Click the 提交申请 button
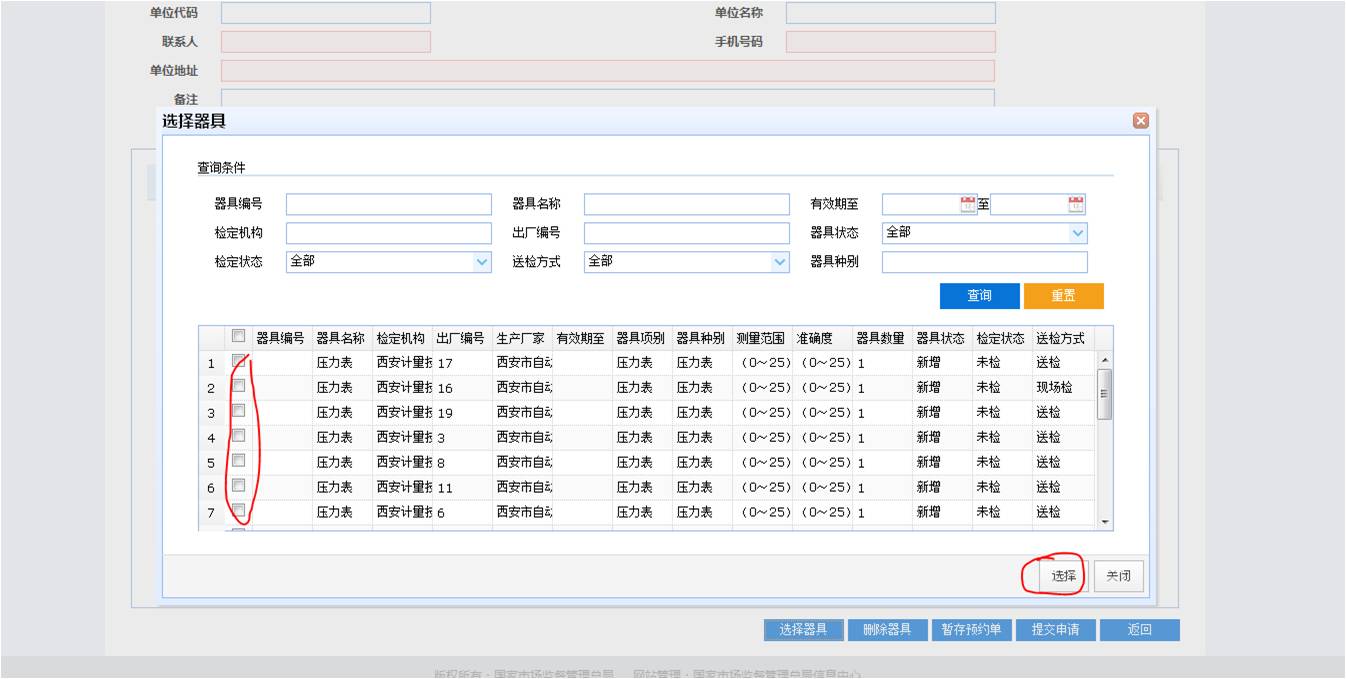Image resolution: width=1346 pixels, height=679 pixels. click(1056, 630)
